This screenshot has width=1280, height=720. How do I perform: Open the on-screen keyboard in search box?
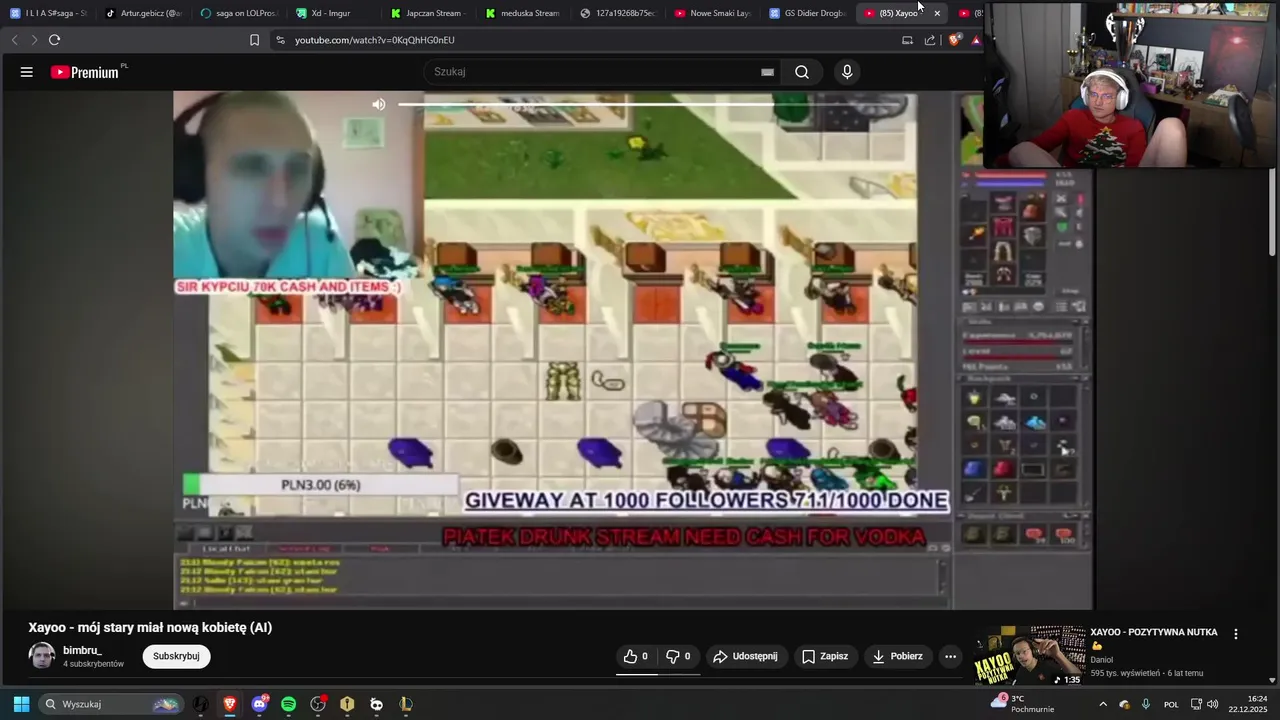[767, 72]
